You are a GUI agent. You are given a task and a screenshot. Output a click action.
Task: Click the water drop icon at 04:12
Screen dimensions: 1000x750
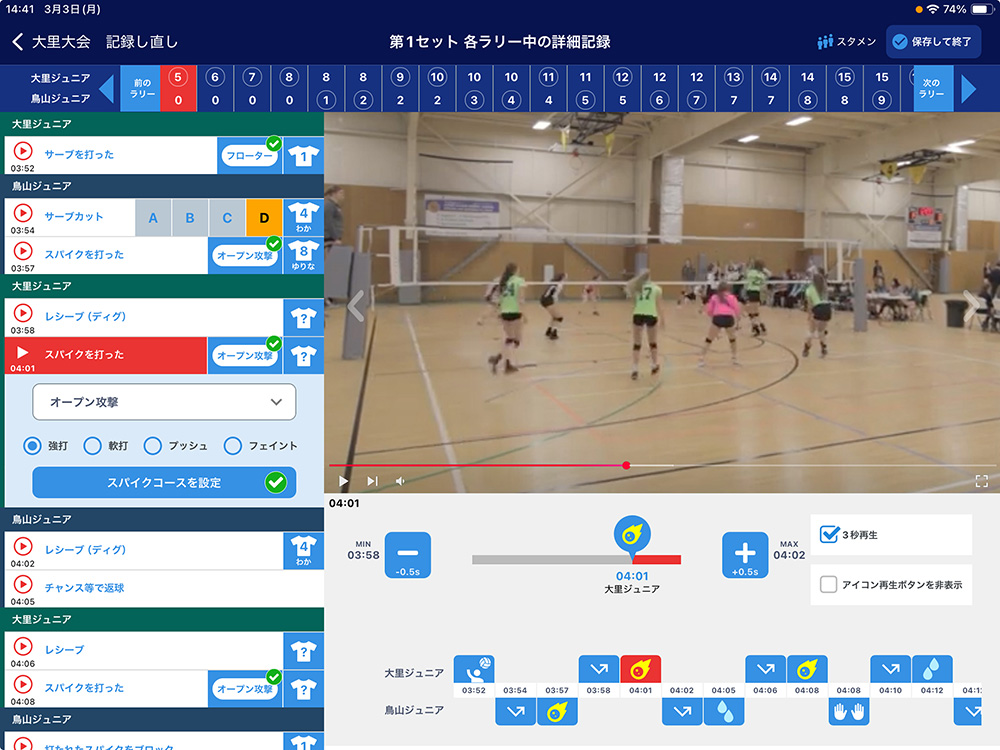pos(932,669)
